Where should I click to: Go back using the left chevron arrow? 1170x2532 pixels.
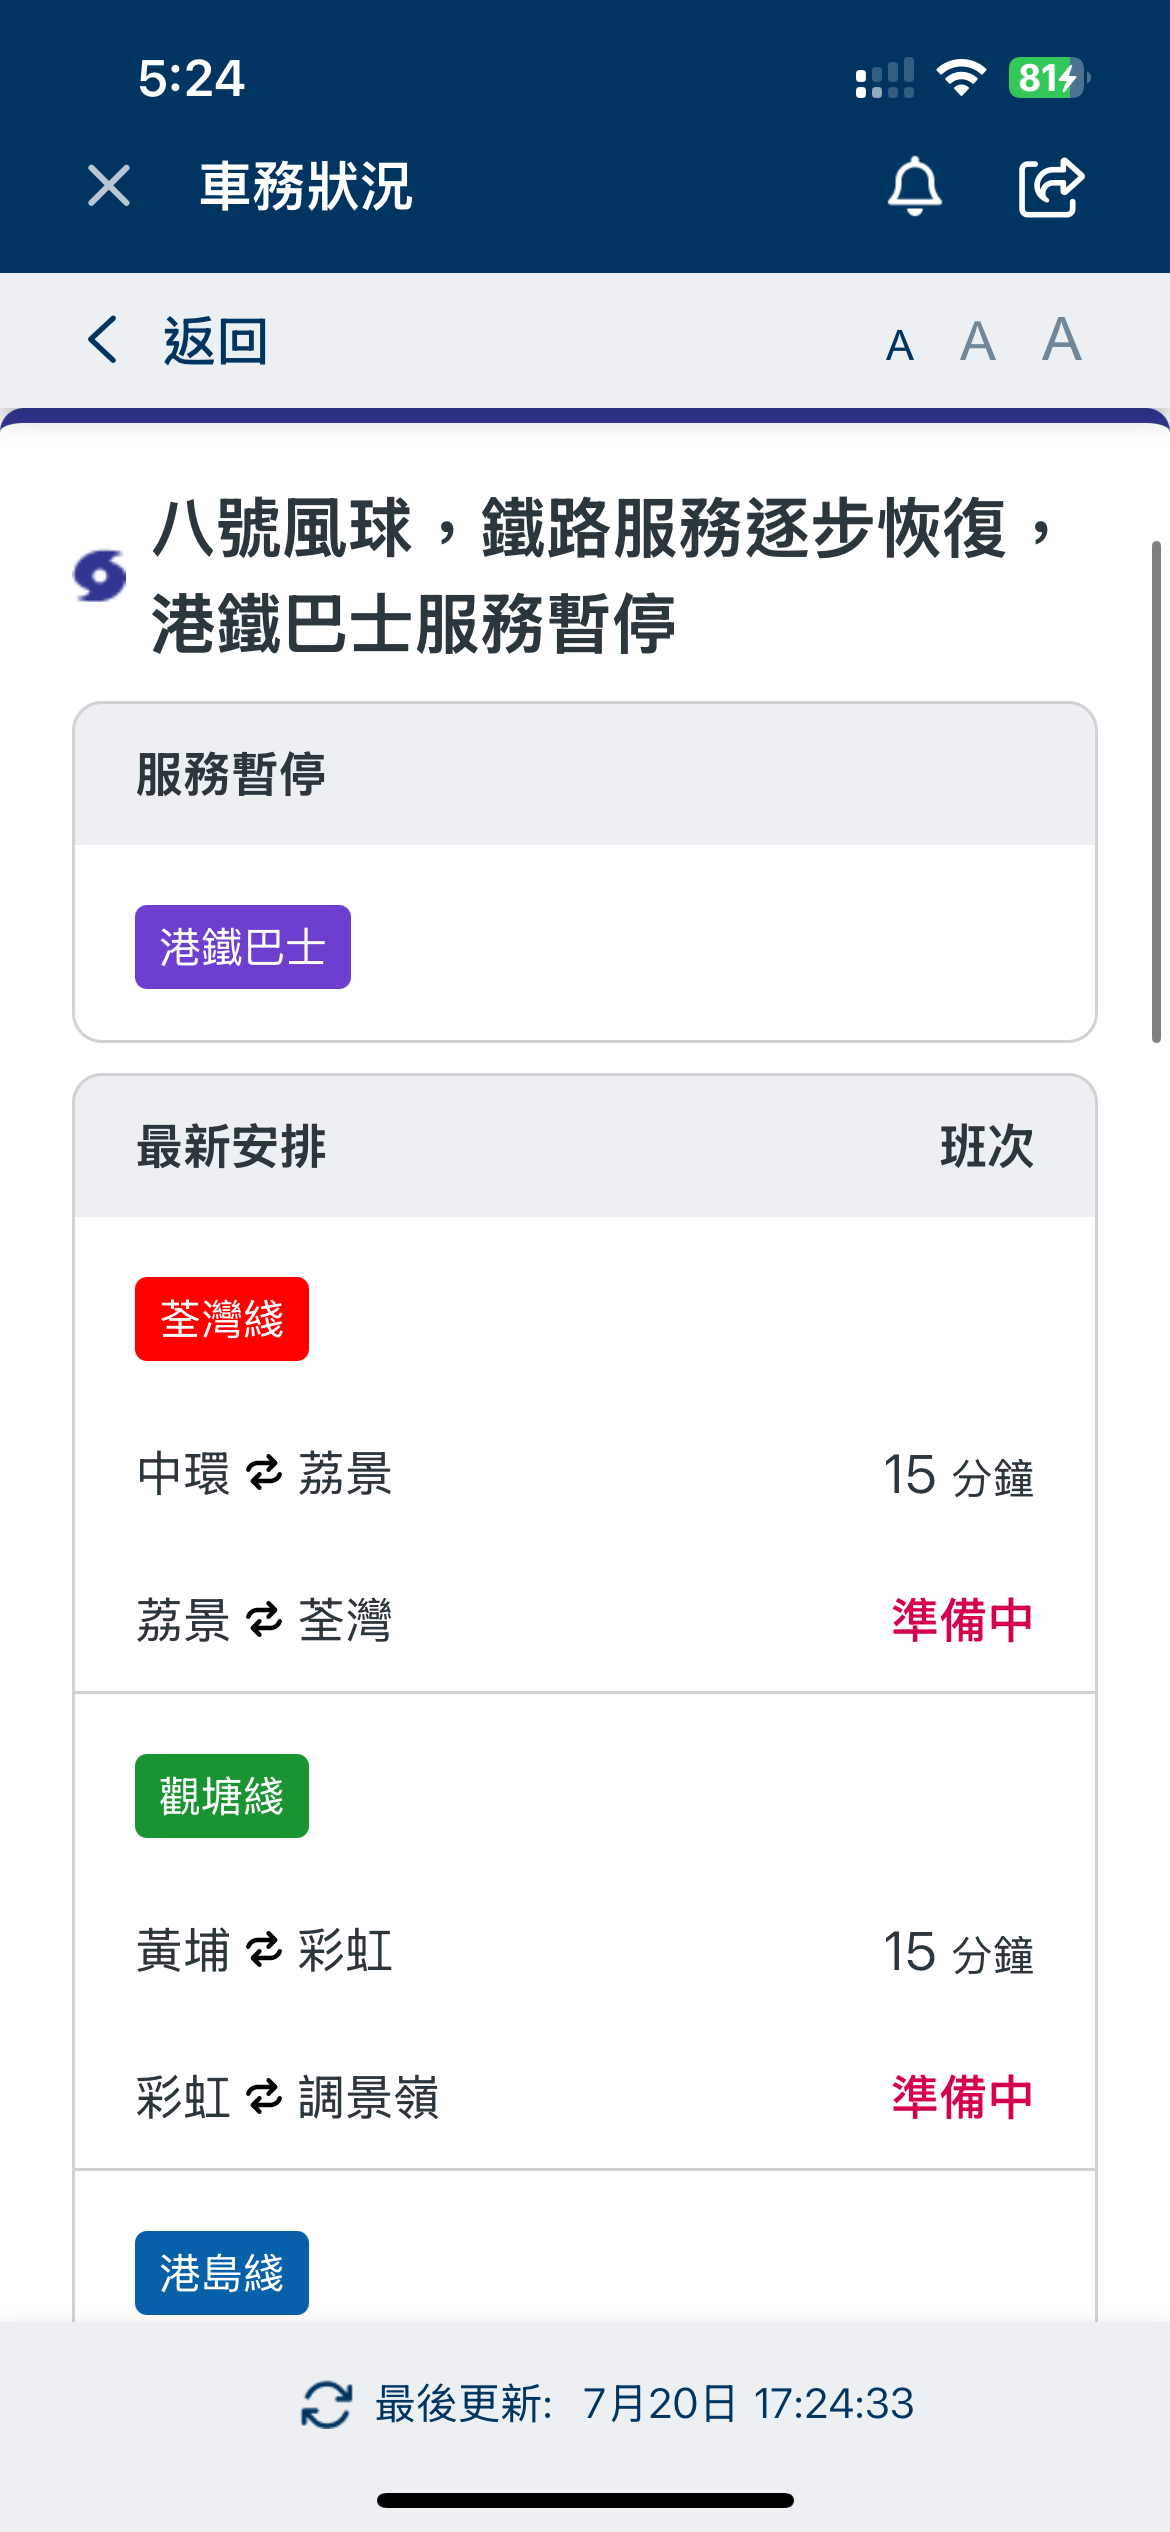tap(102, 340)
